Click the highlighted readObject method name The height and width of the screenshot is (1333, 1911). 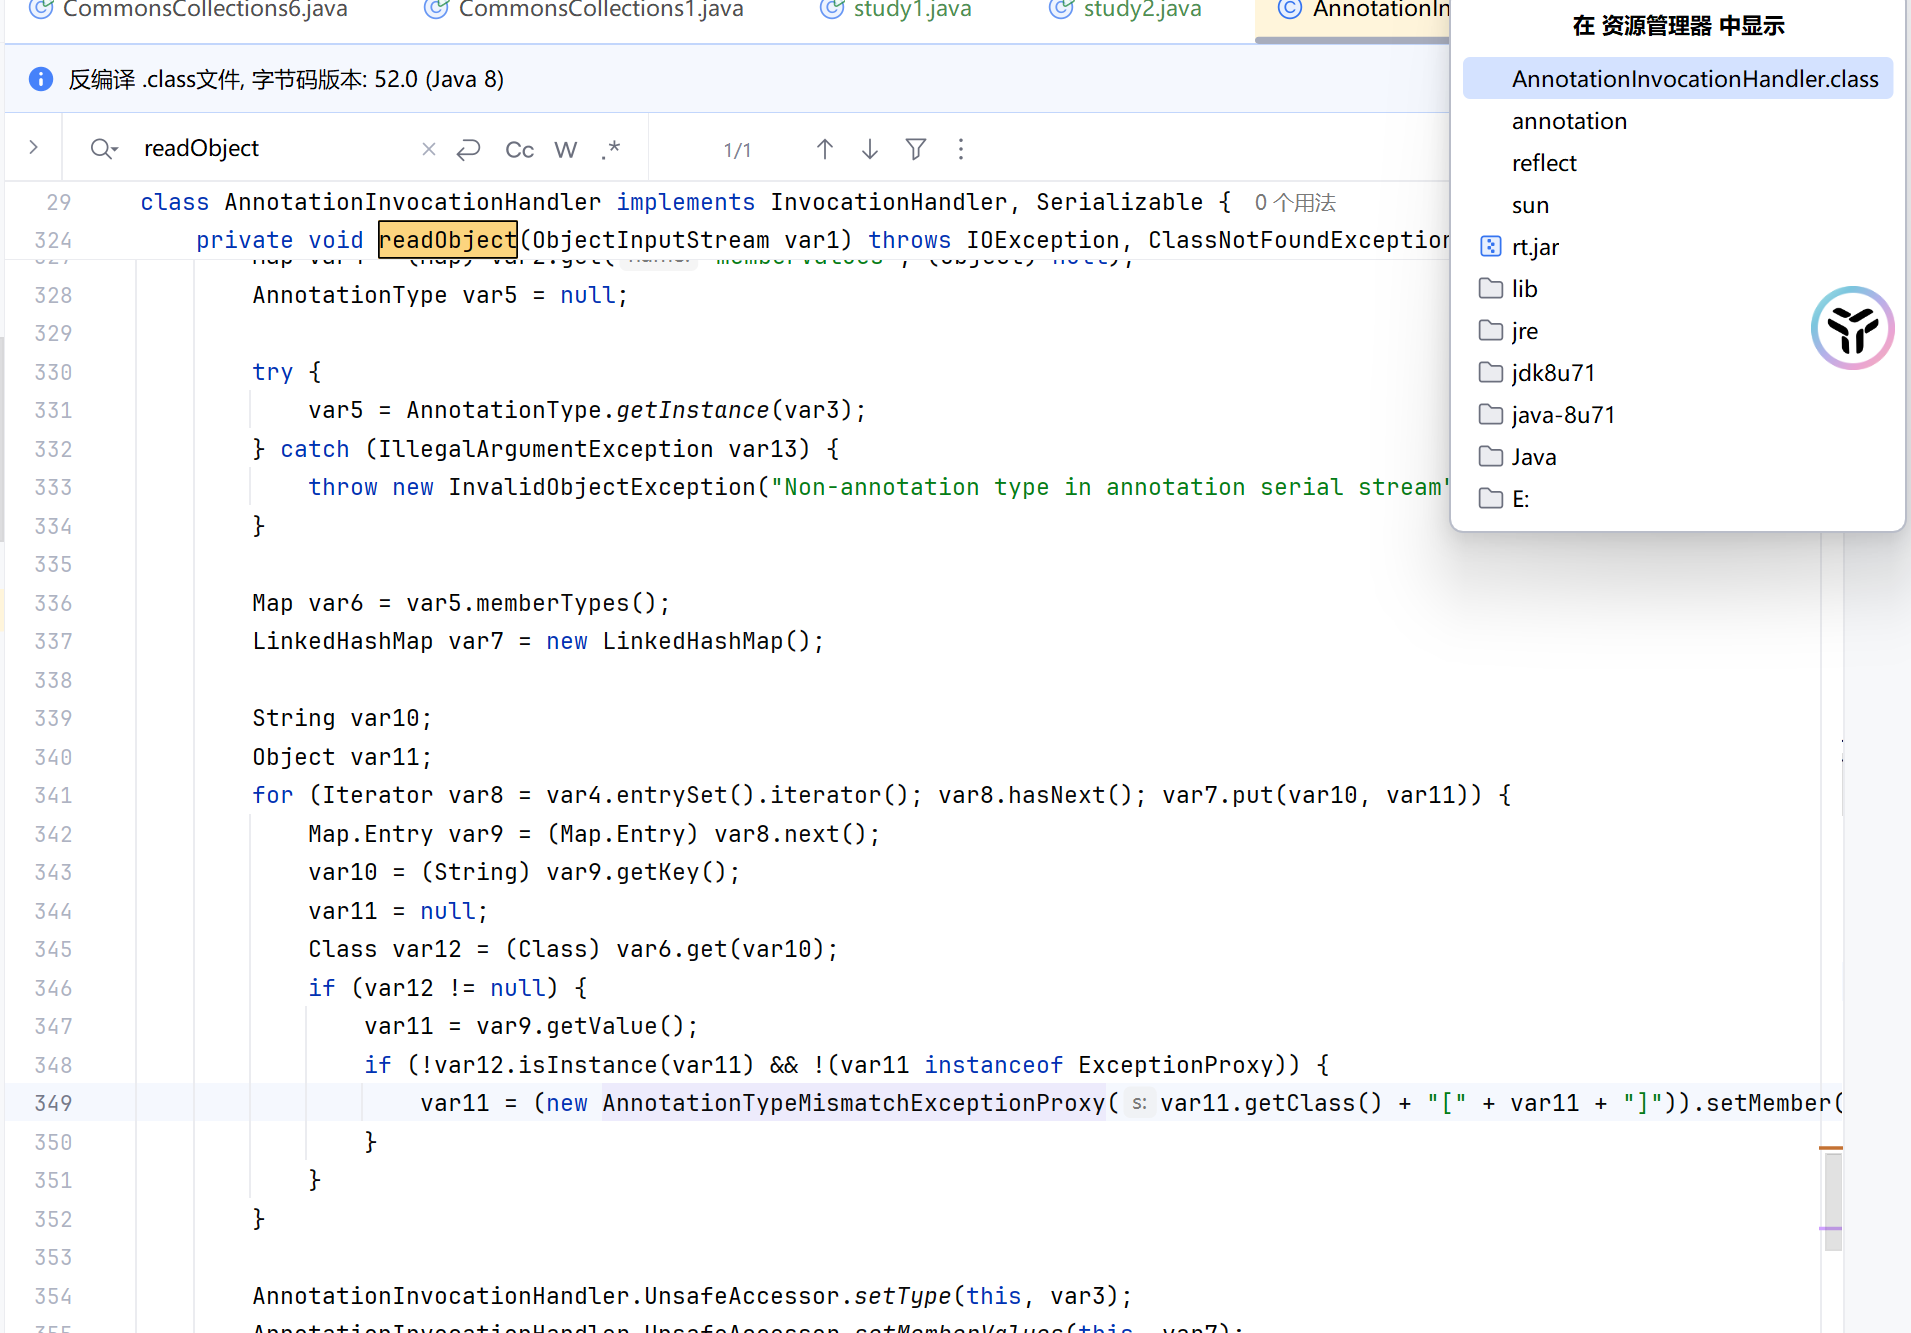pyautogui.click(x=448, y=240)
